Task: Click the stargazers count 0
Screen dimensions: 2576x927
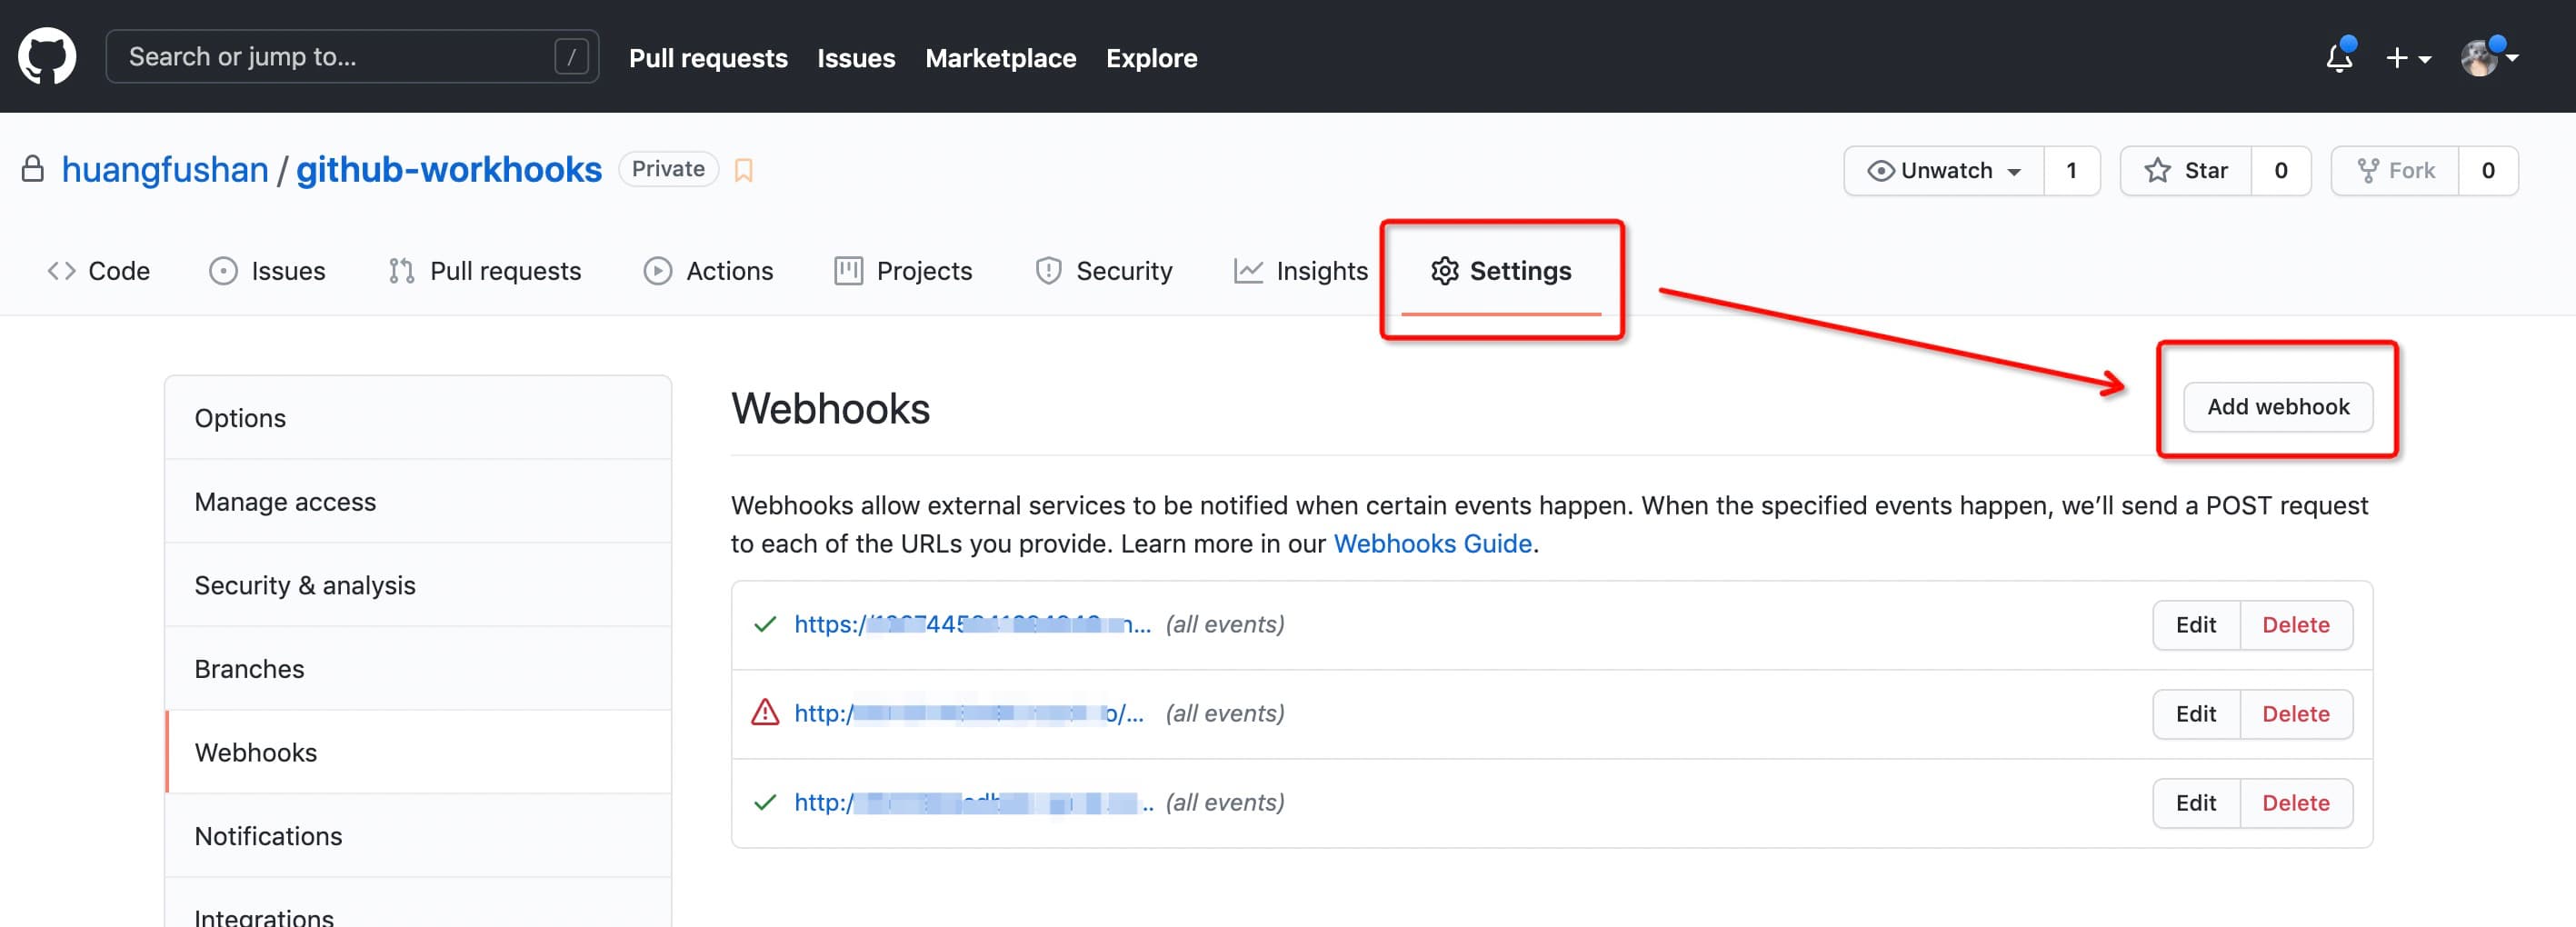Action: click(2281, 171)
